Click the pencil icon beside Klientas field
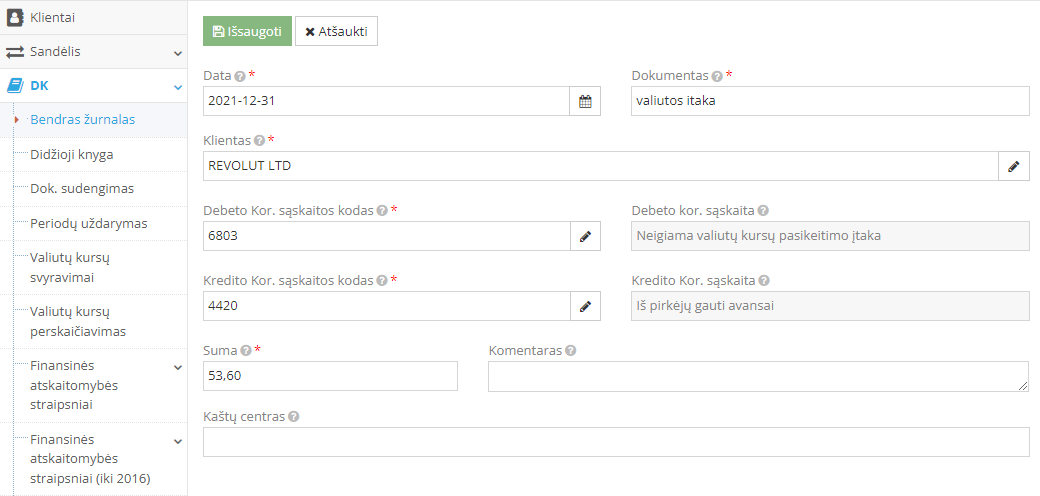The width and height of the screenshot is (1040, 496). (1013, 166)
